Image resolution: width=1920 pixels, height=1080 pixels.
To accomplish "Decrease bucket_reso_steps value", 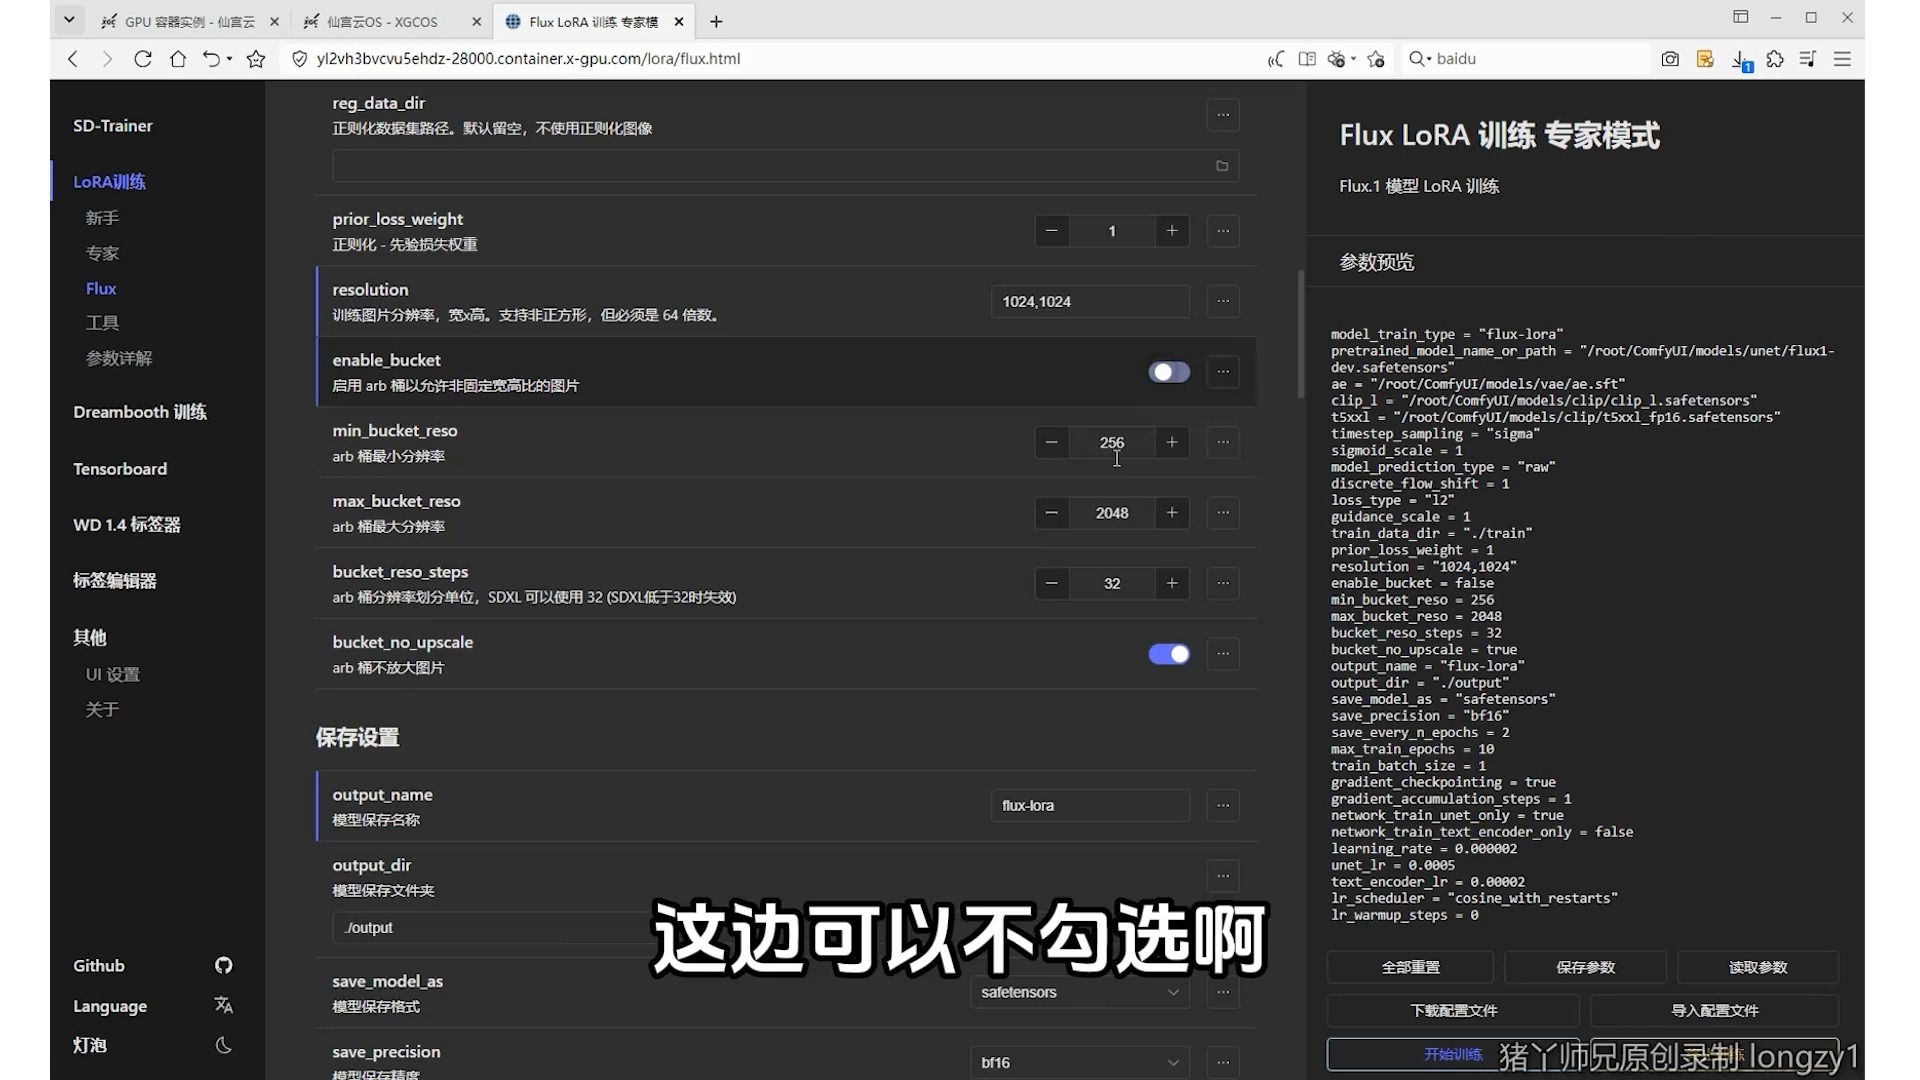I will point(1051,583).
